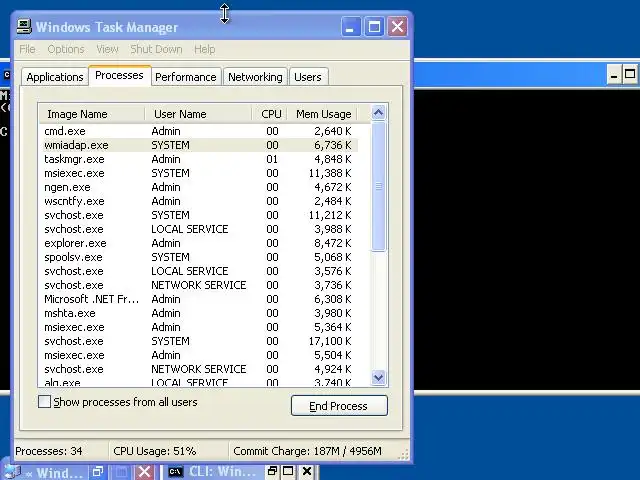640x480 pixels.
Task: Minimize the background console window
Action: click(x=613, y=75)
